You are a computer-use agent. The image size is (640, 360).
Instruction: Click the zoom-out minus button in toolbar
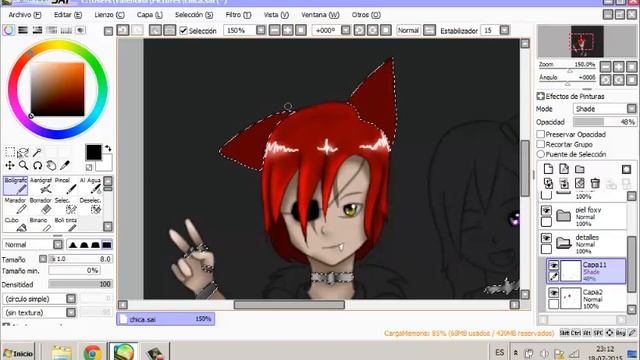pos(275,30)
